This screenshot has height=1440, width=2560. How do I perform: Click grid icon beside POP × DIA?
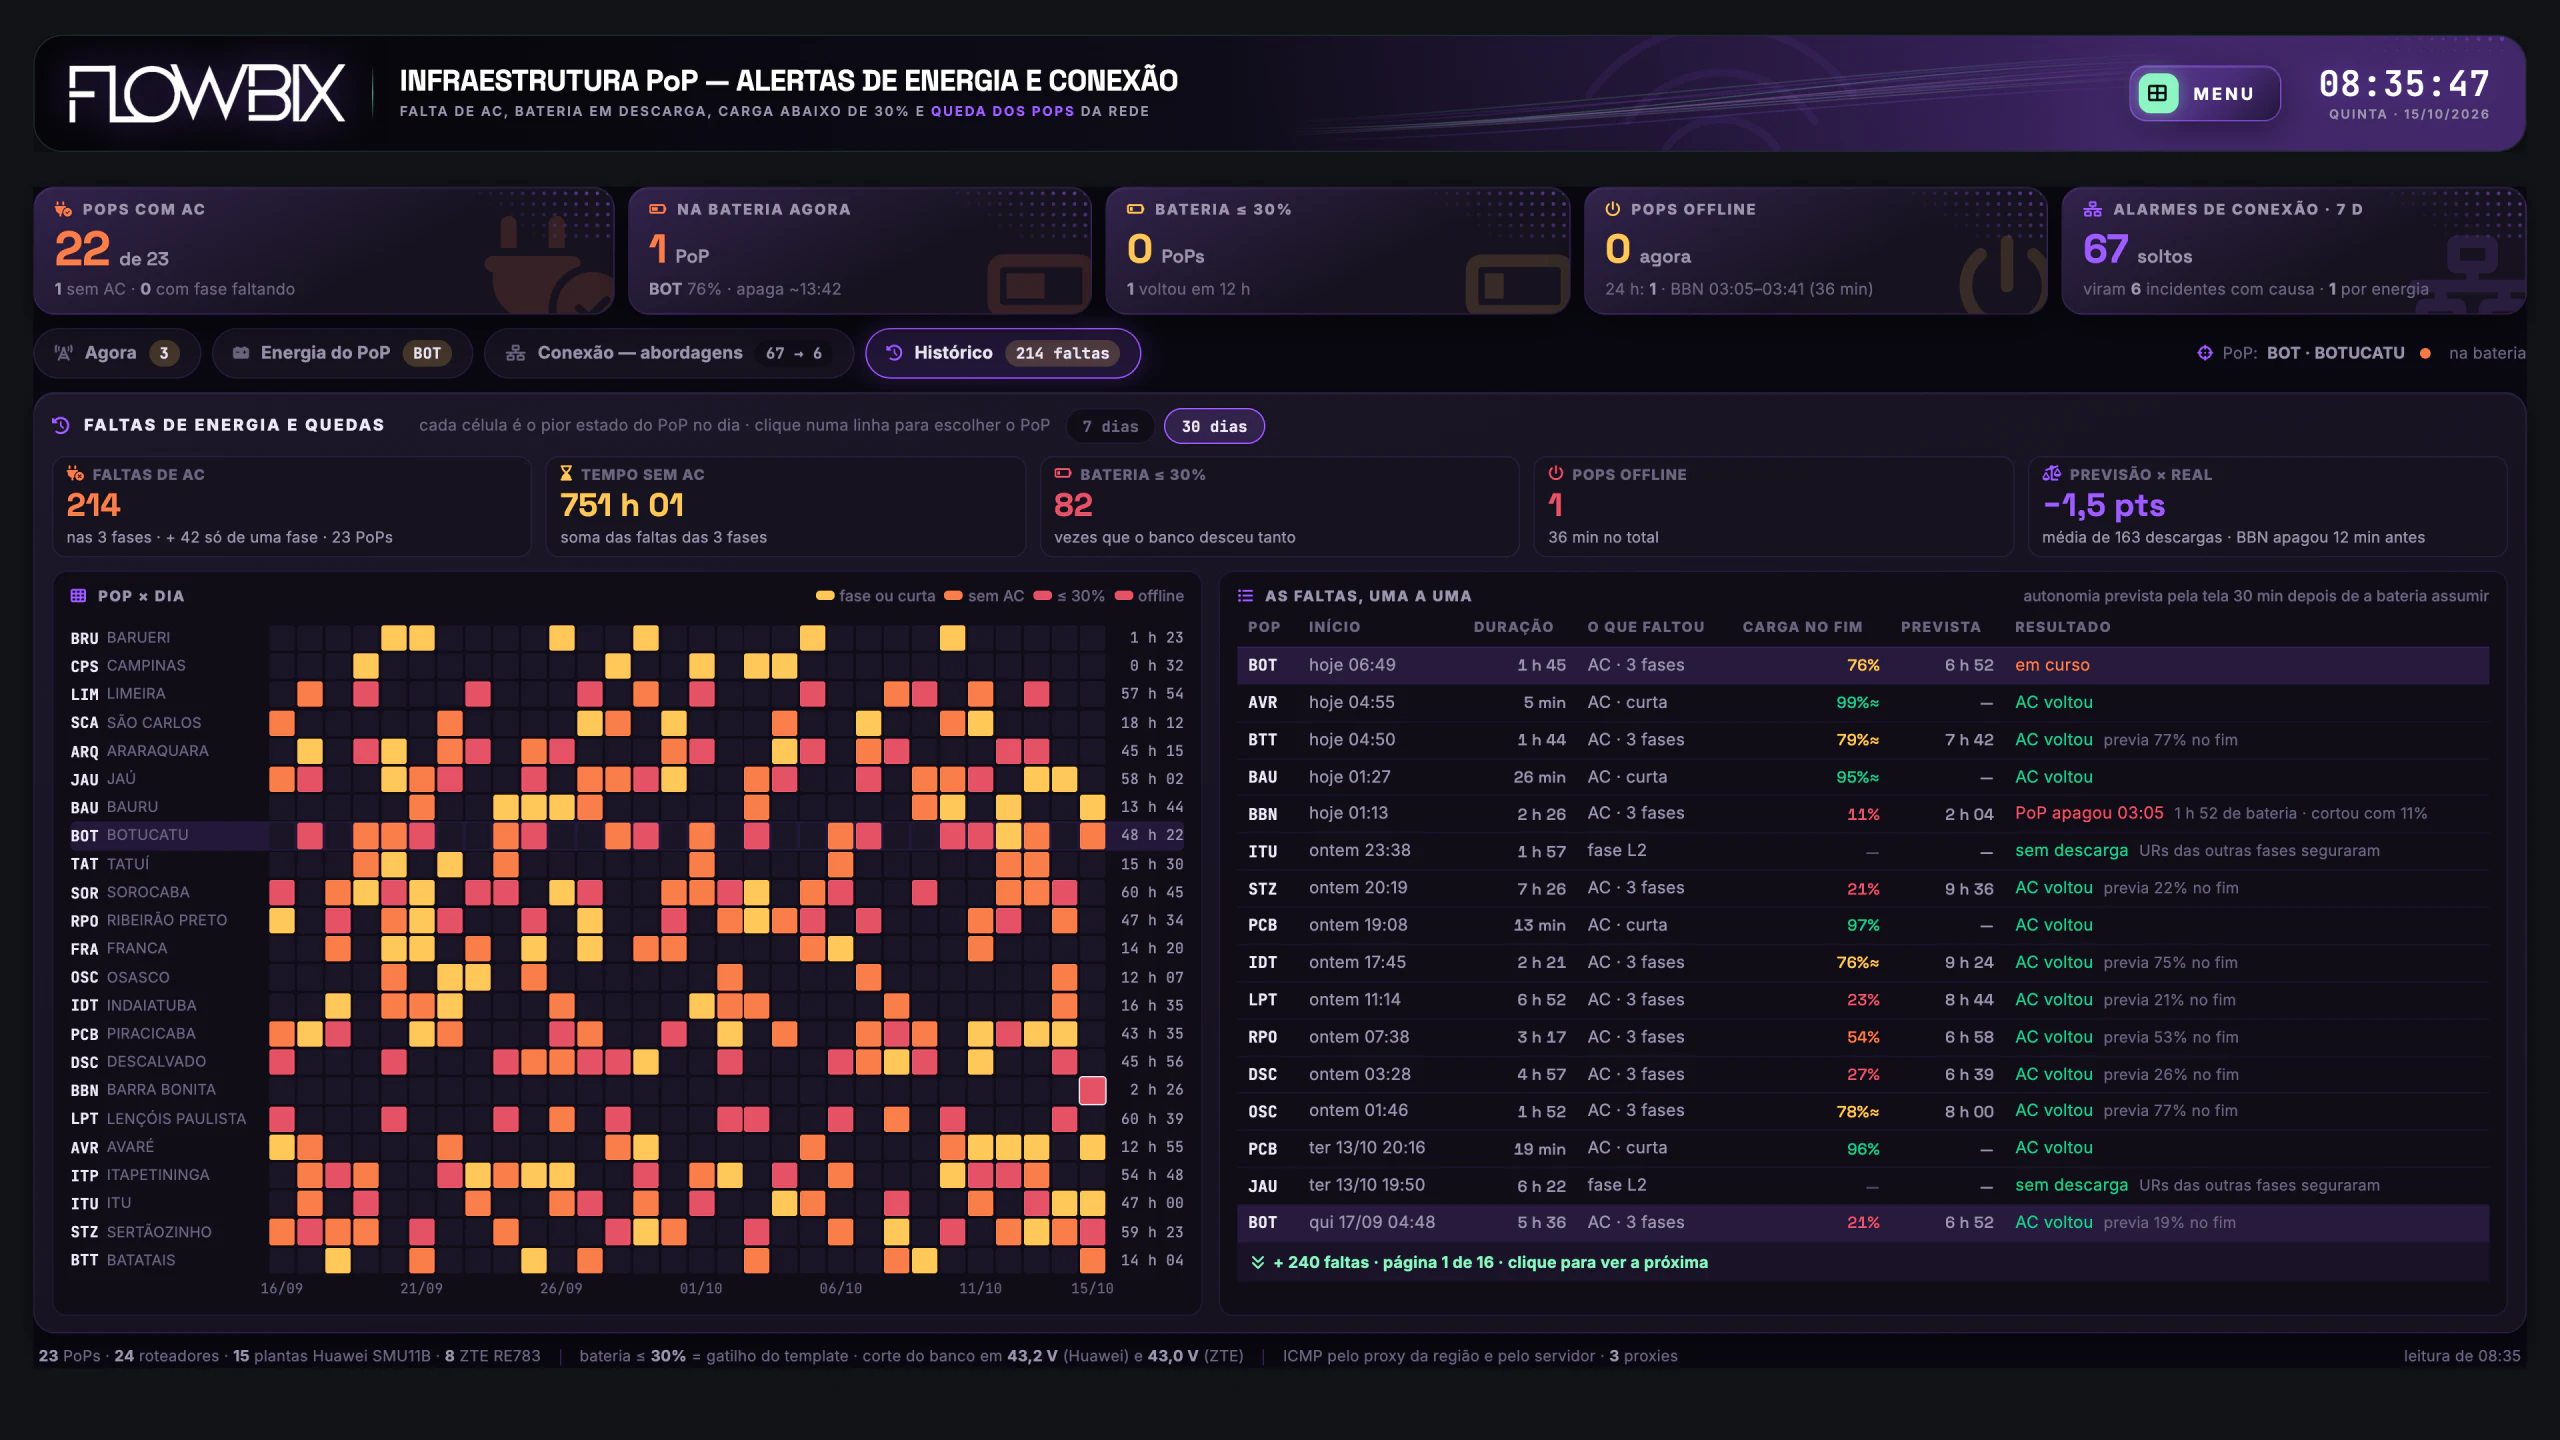pyautogui.click(x=78, y=596)
